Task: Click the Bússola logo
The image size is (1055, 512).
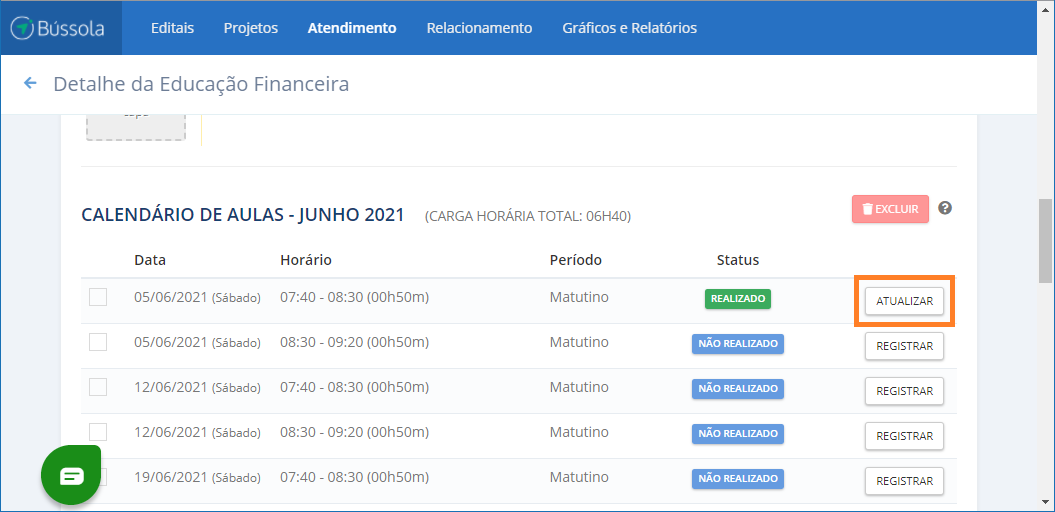Action: tap(58, 28)
